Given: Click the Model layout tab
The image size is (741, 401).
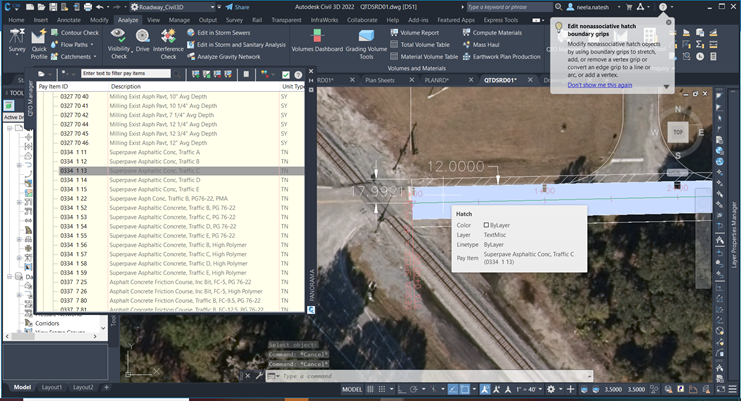Looking at the screenshot, I should [22, 387].
